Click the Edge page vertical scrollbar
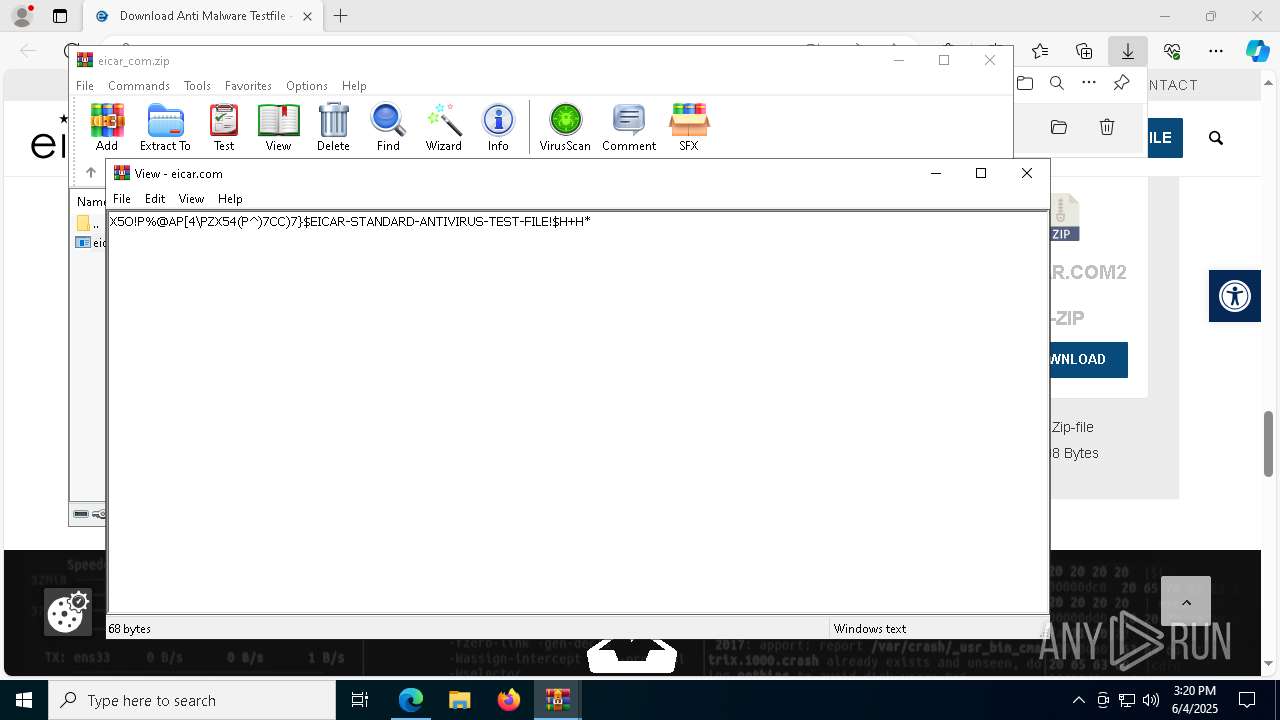Screen dimensions: 1280x720 pos(1269,444)
